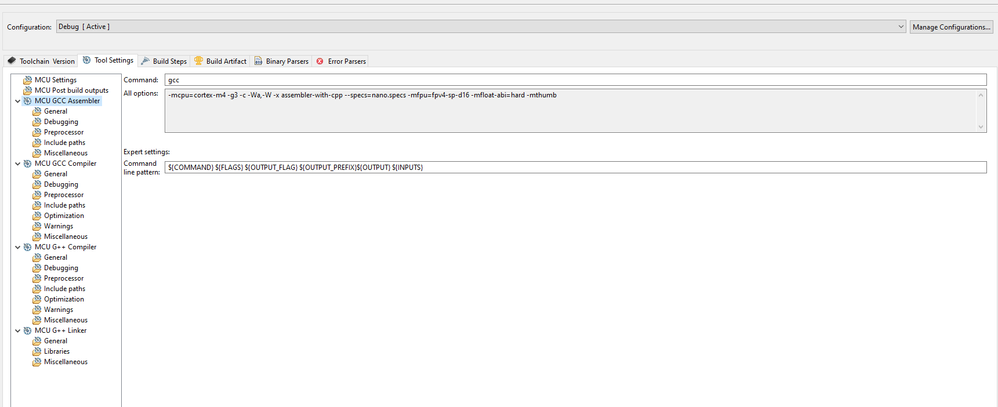Click the Command field containing gcc
The height and width of the screenshot is (407, 998).
575,80
